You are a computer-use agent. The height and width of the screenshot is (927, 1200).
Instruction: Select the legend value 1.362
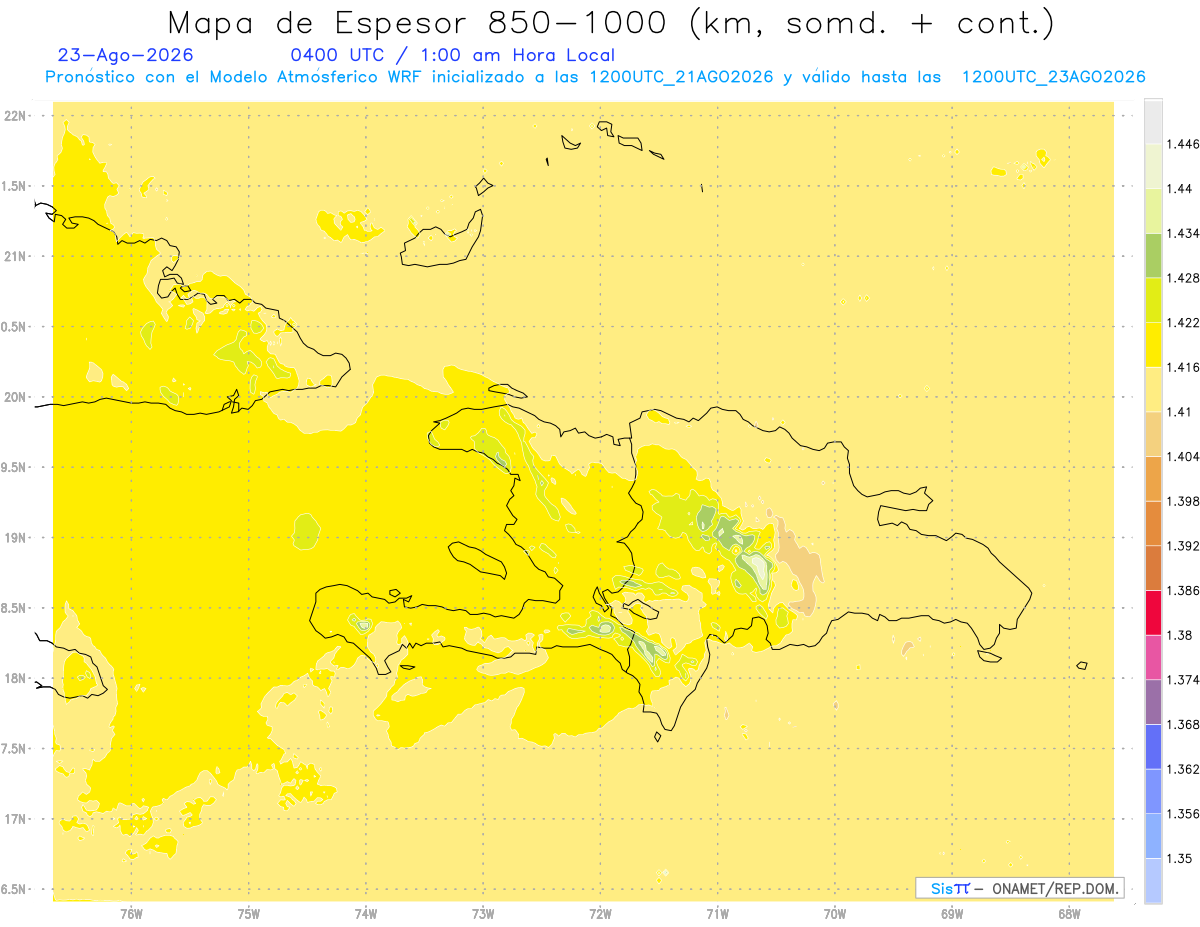click(x=1183, y=769)
